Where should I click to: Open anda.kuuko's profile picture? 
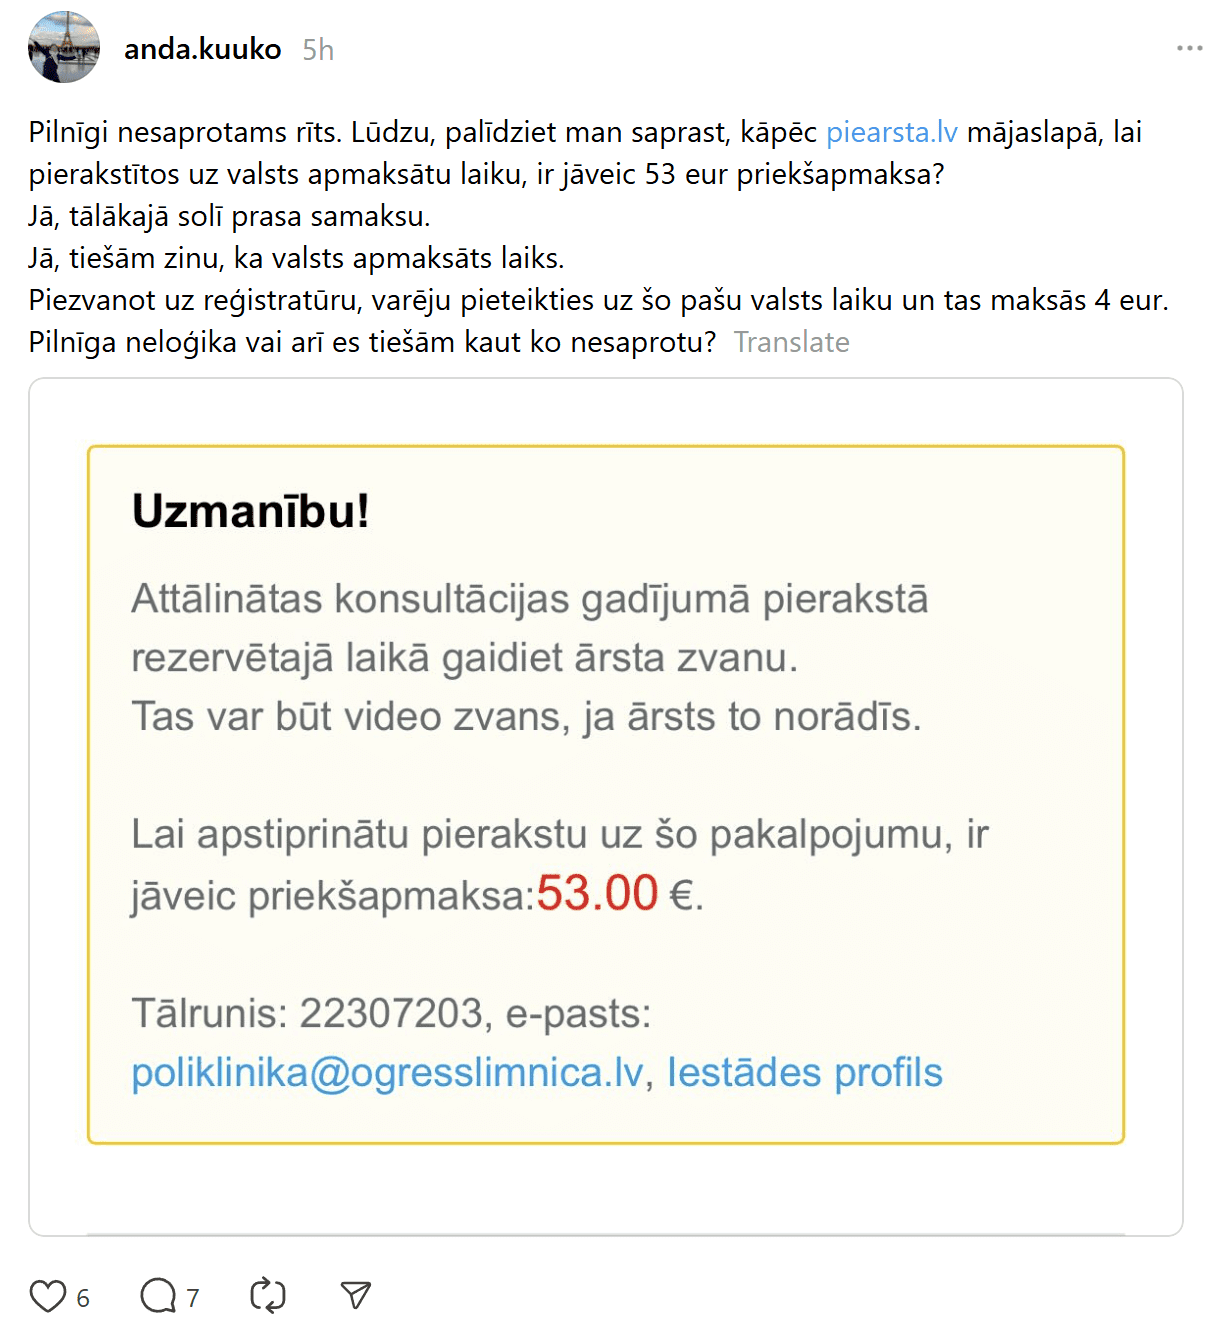[x=64, y=47]
